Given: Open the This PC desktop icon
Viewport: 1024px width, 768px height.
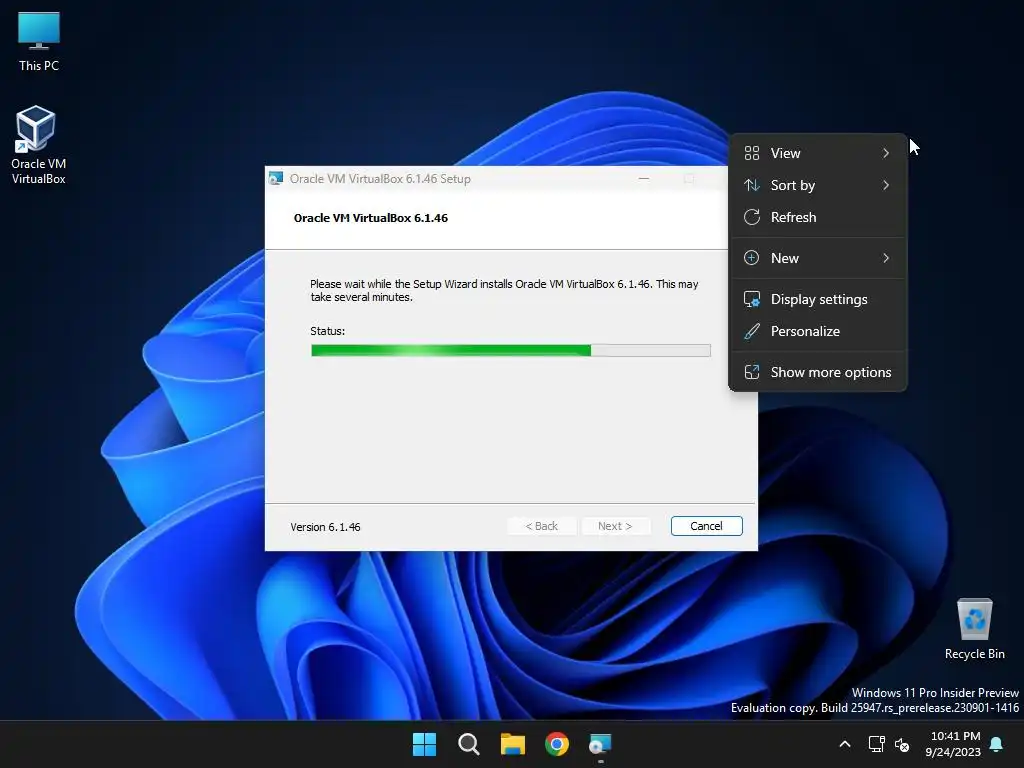Looking at the screenshot, I should click(39, 42).
